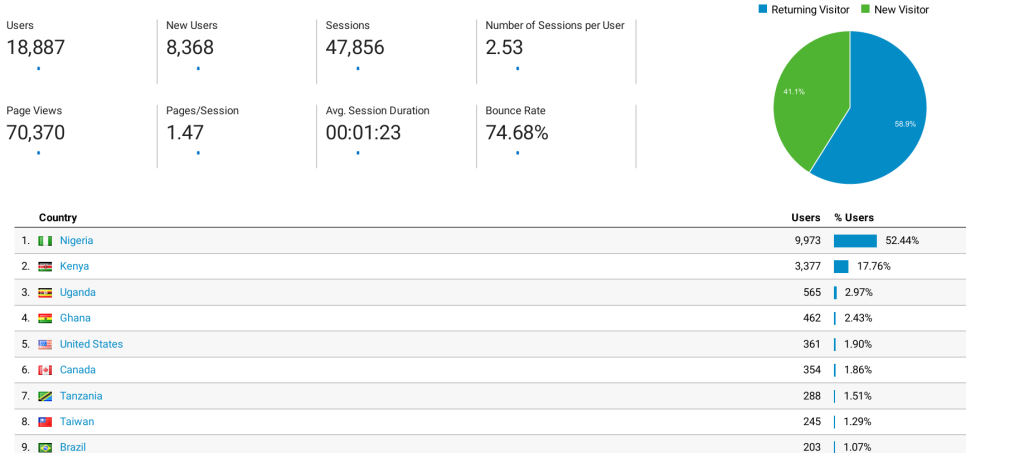Click the Ghana flag icon
Viewport: 1024px width, 453px height.
coord(45,319)
